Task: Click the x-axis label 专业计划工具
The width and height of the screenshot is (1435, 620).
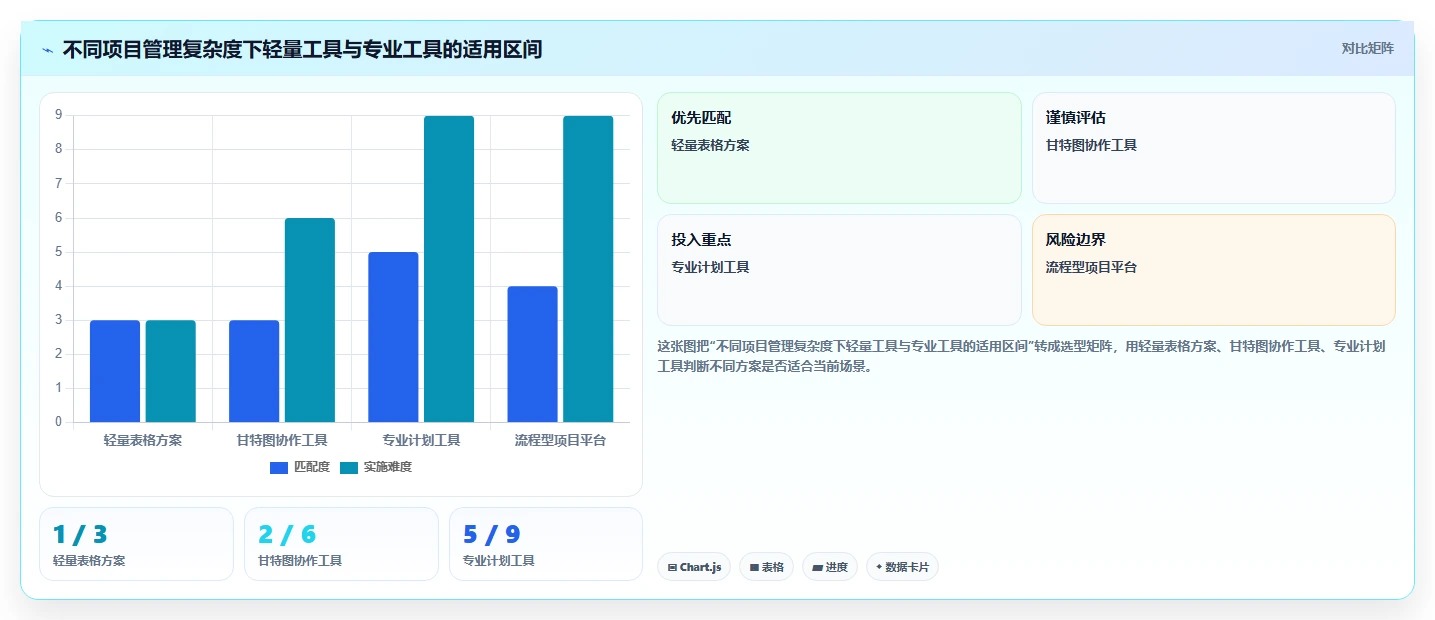Action: (421, 440)
